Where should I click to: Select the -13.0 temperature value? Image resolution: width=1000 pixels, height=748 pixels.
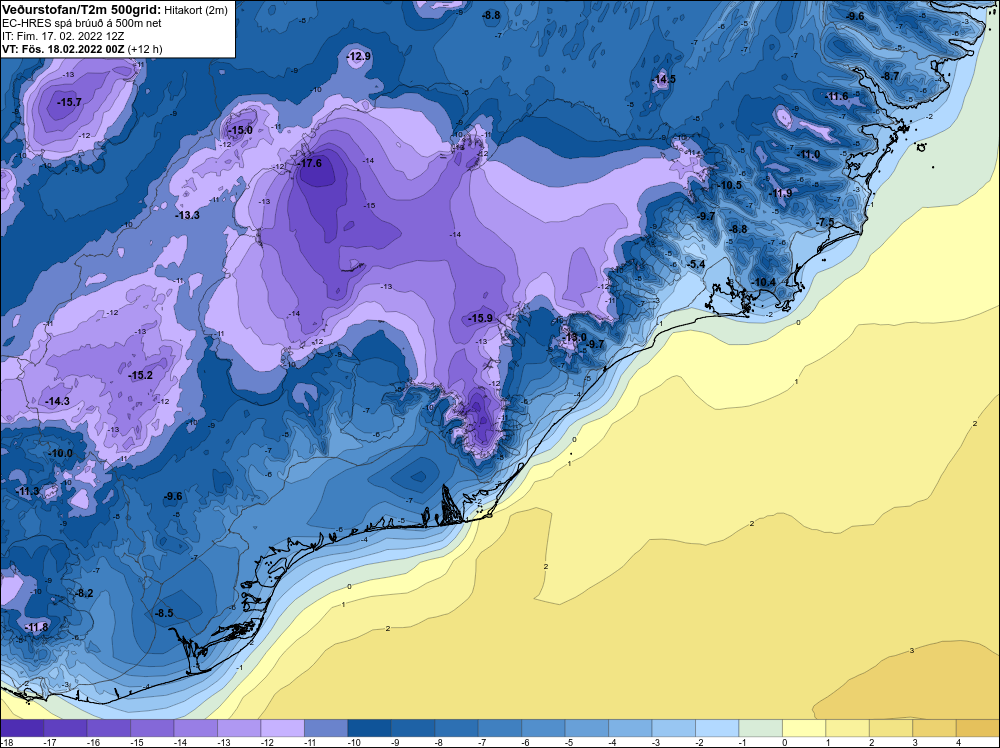pos(574,337)
